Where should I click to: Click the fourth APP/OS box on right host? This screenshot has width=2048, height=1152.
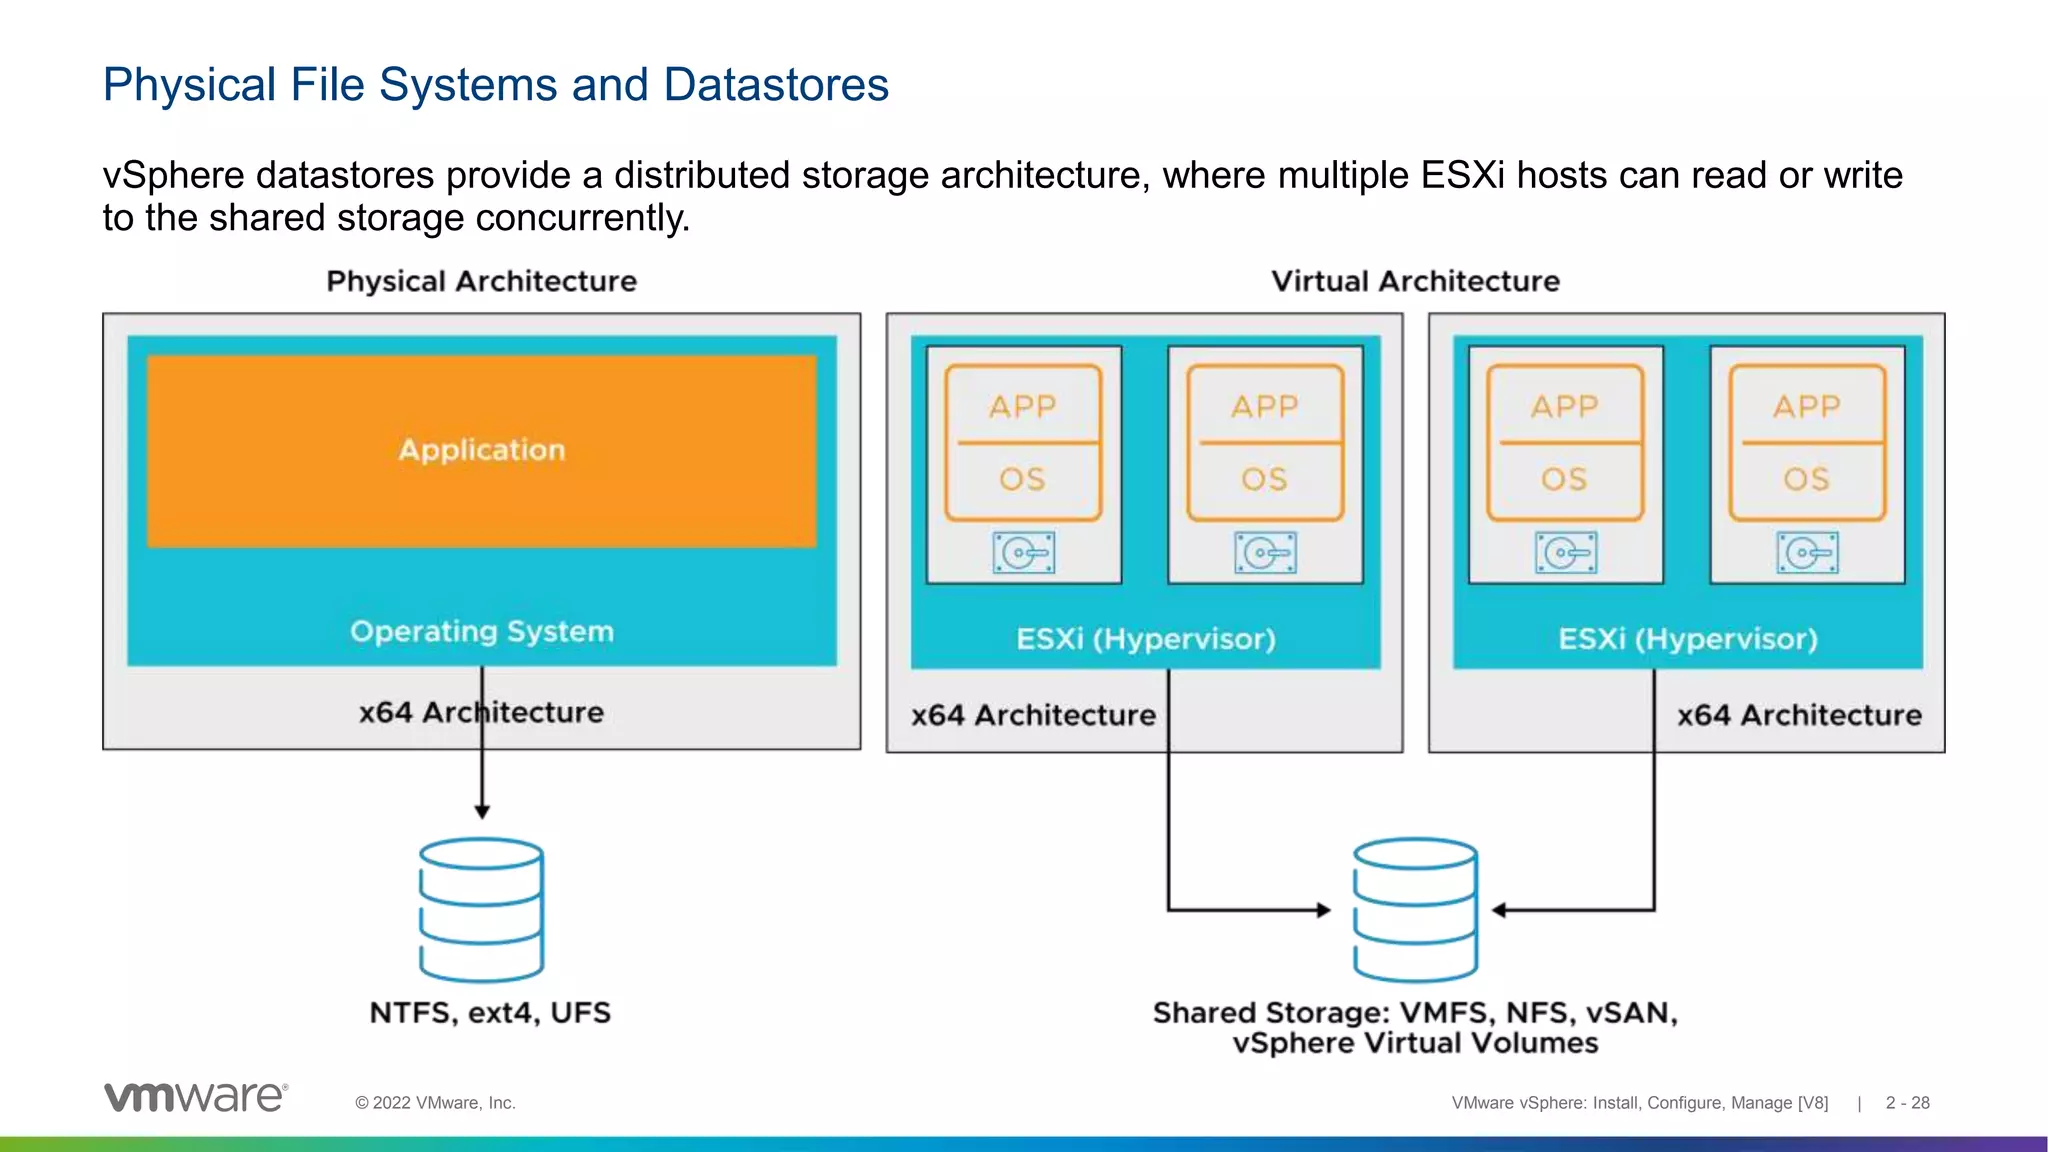point(1807,442)
